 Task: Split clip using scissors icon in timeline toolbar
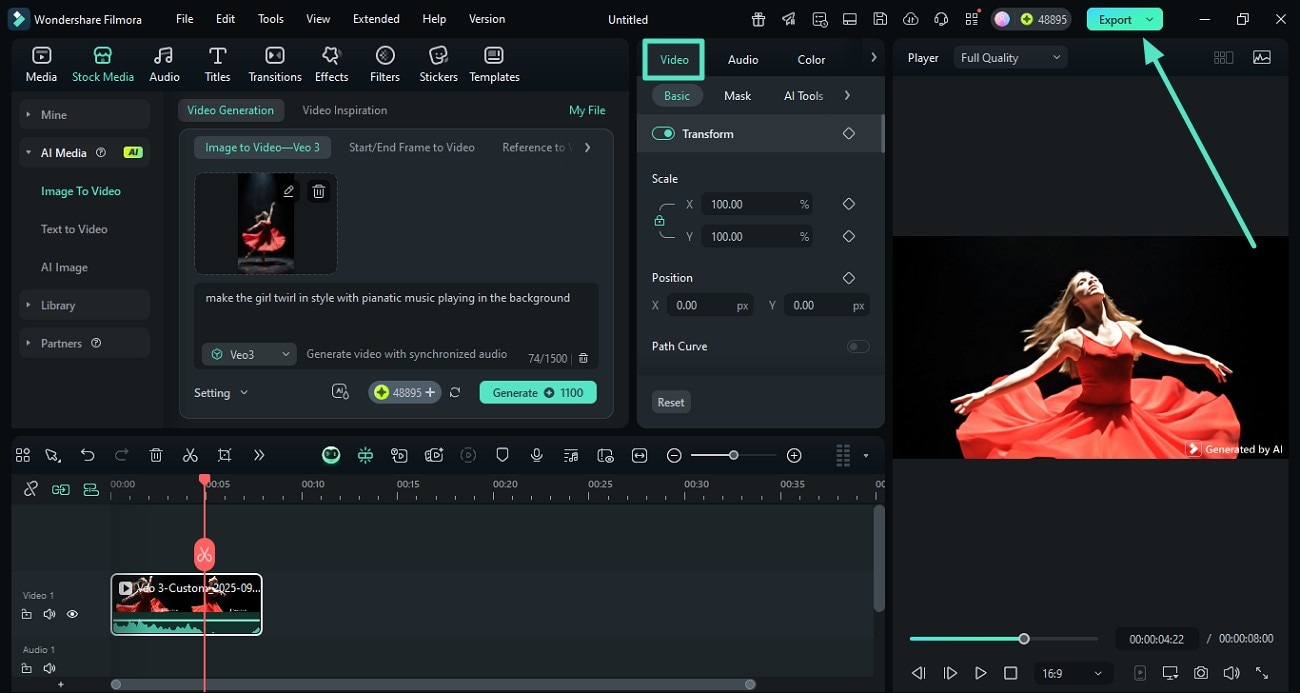tap(190, 455)
